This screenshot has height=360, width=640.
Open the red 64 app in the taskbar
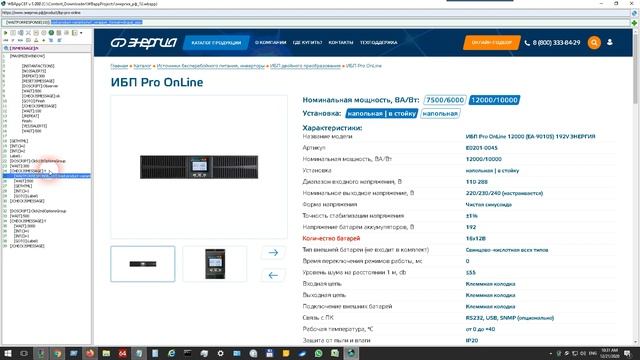[122, 353]
